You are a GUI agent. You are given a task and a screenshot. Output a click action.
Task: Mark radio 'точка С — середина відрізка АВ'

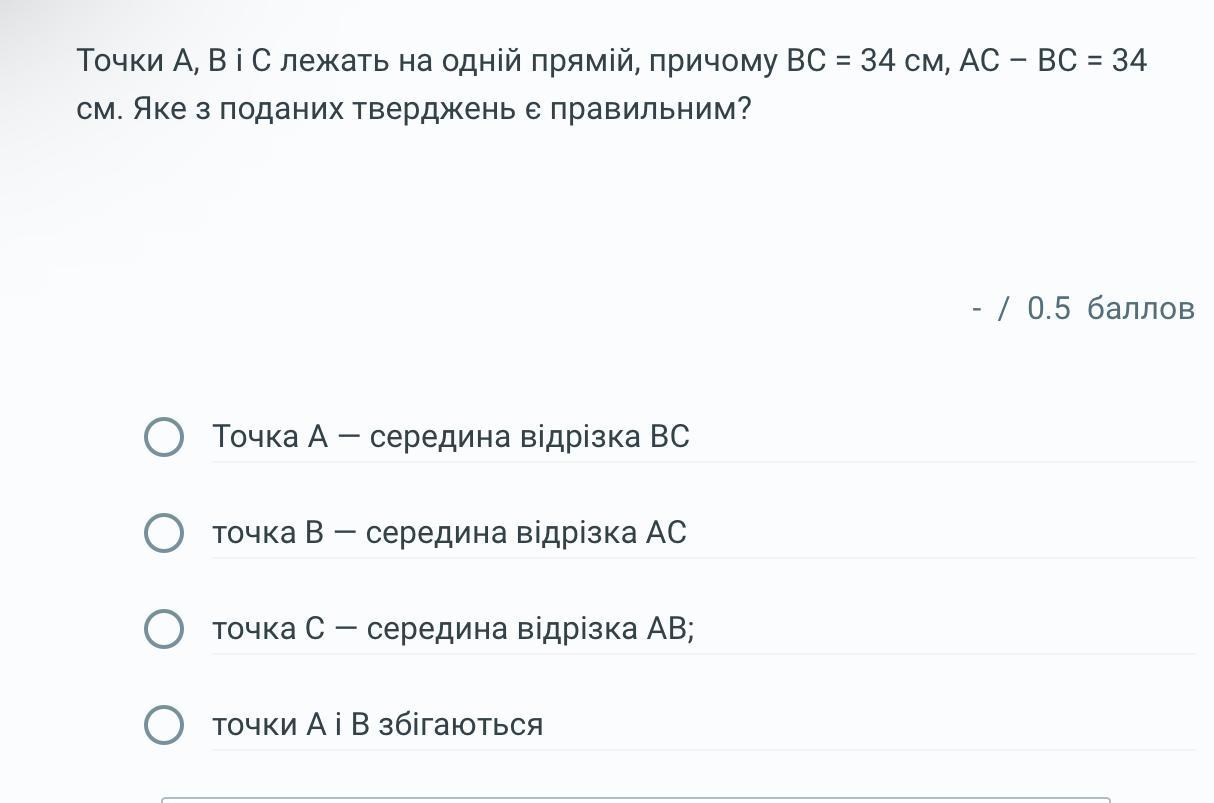point(164,629)
